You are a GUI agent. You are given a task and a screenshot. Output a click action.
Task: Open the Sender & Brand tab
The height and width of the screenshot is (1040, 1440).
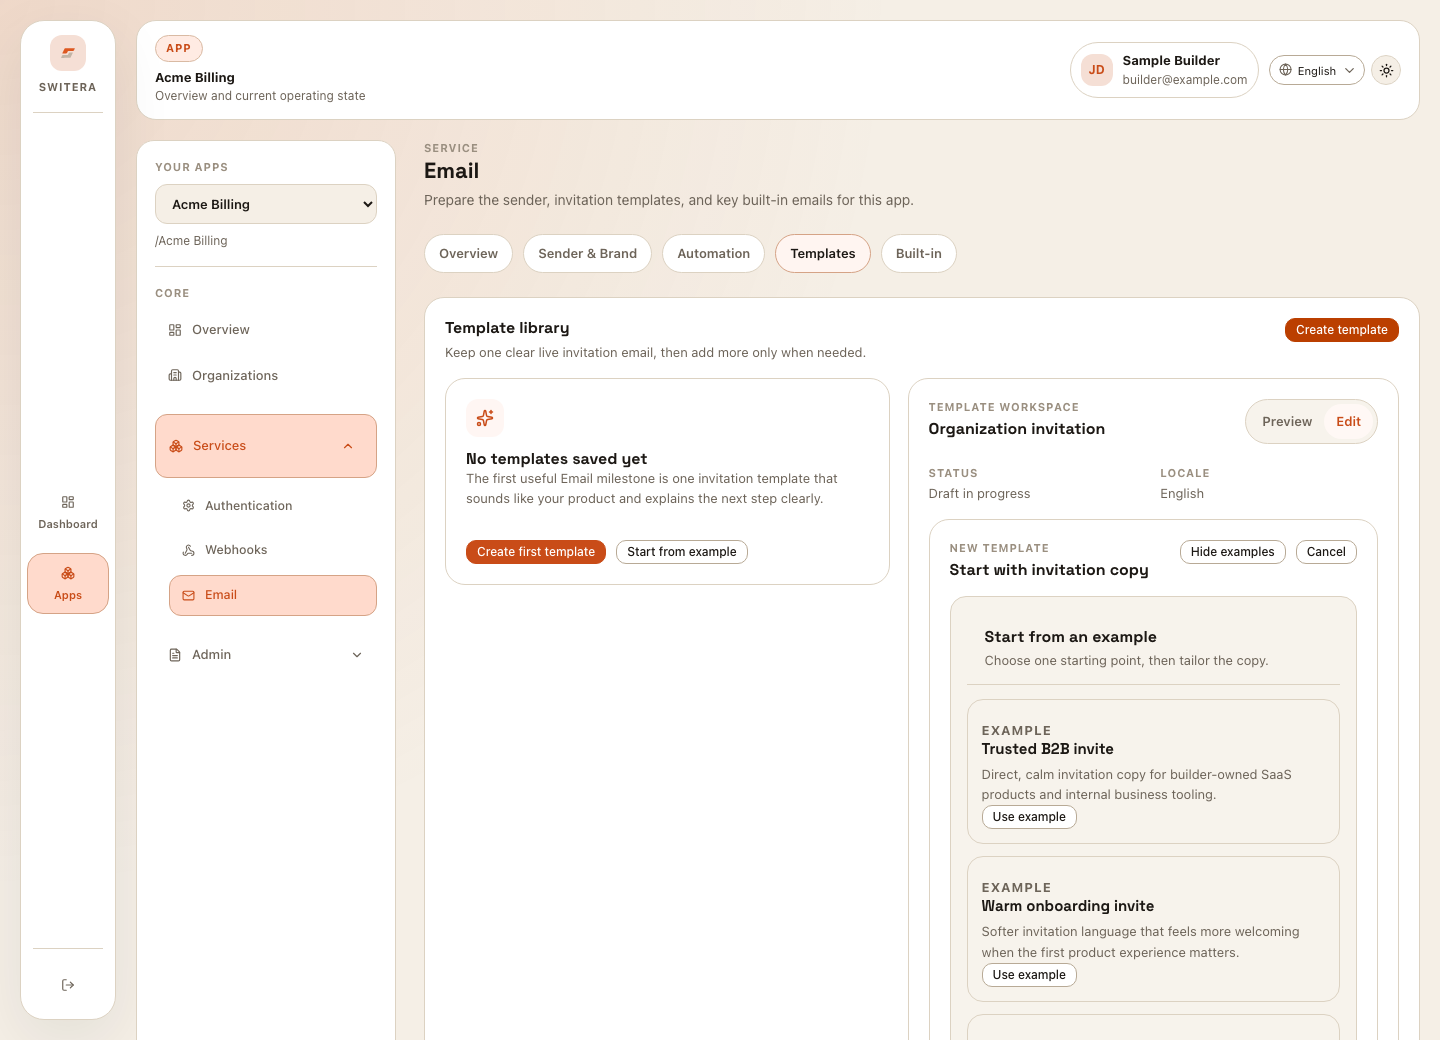click(x=587, y=254)
